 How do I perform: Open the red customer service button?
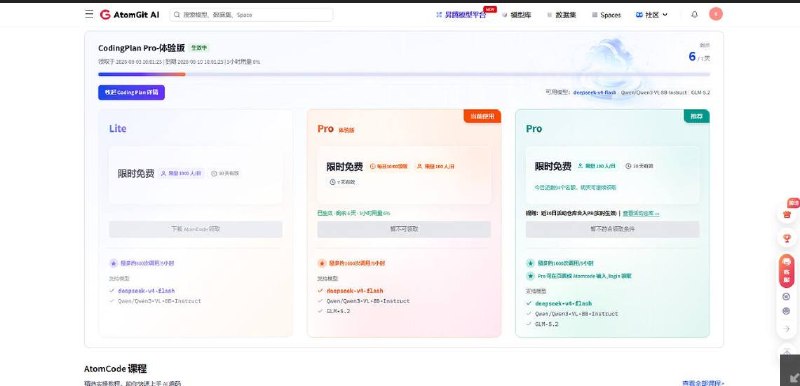click(x=786, y=271)
